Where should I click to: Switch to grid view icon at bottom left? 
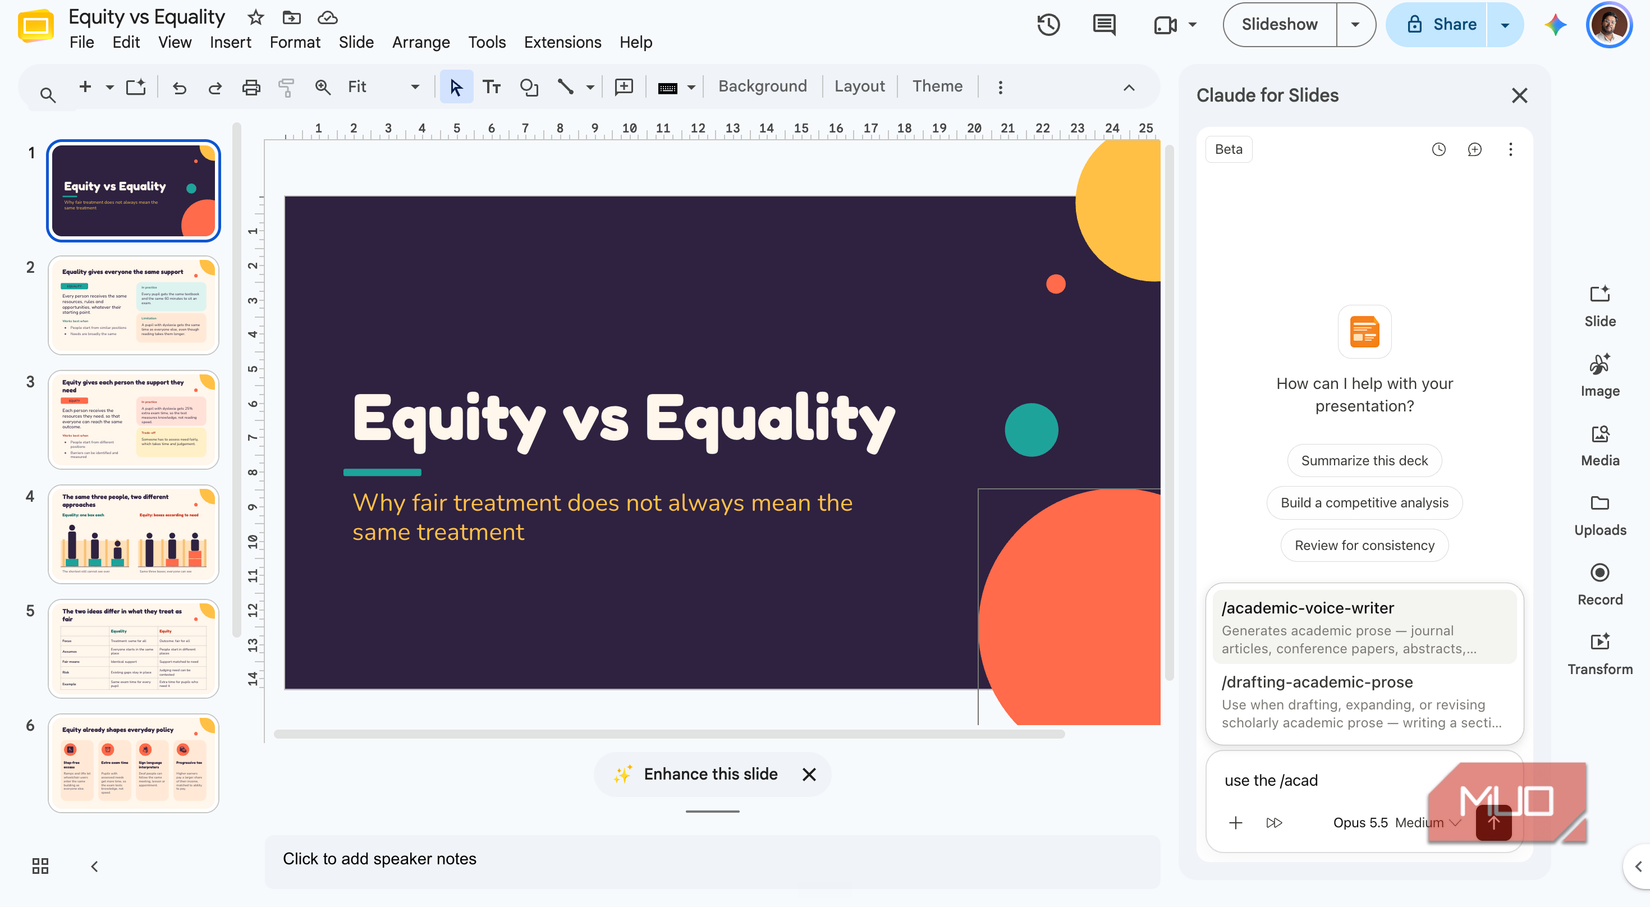click(x=40, y=866)
